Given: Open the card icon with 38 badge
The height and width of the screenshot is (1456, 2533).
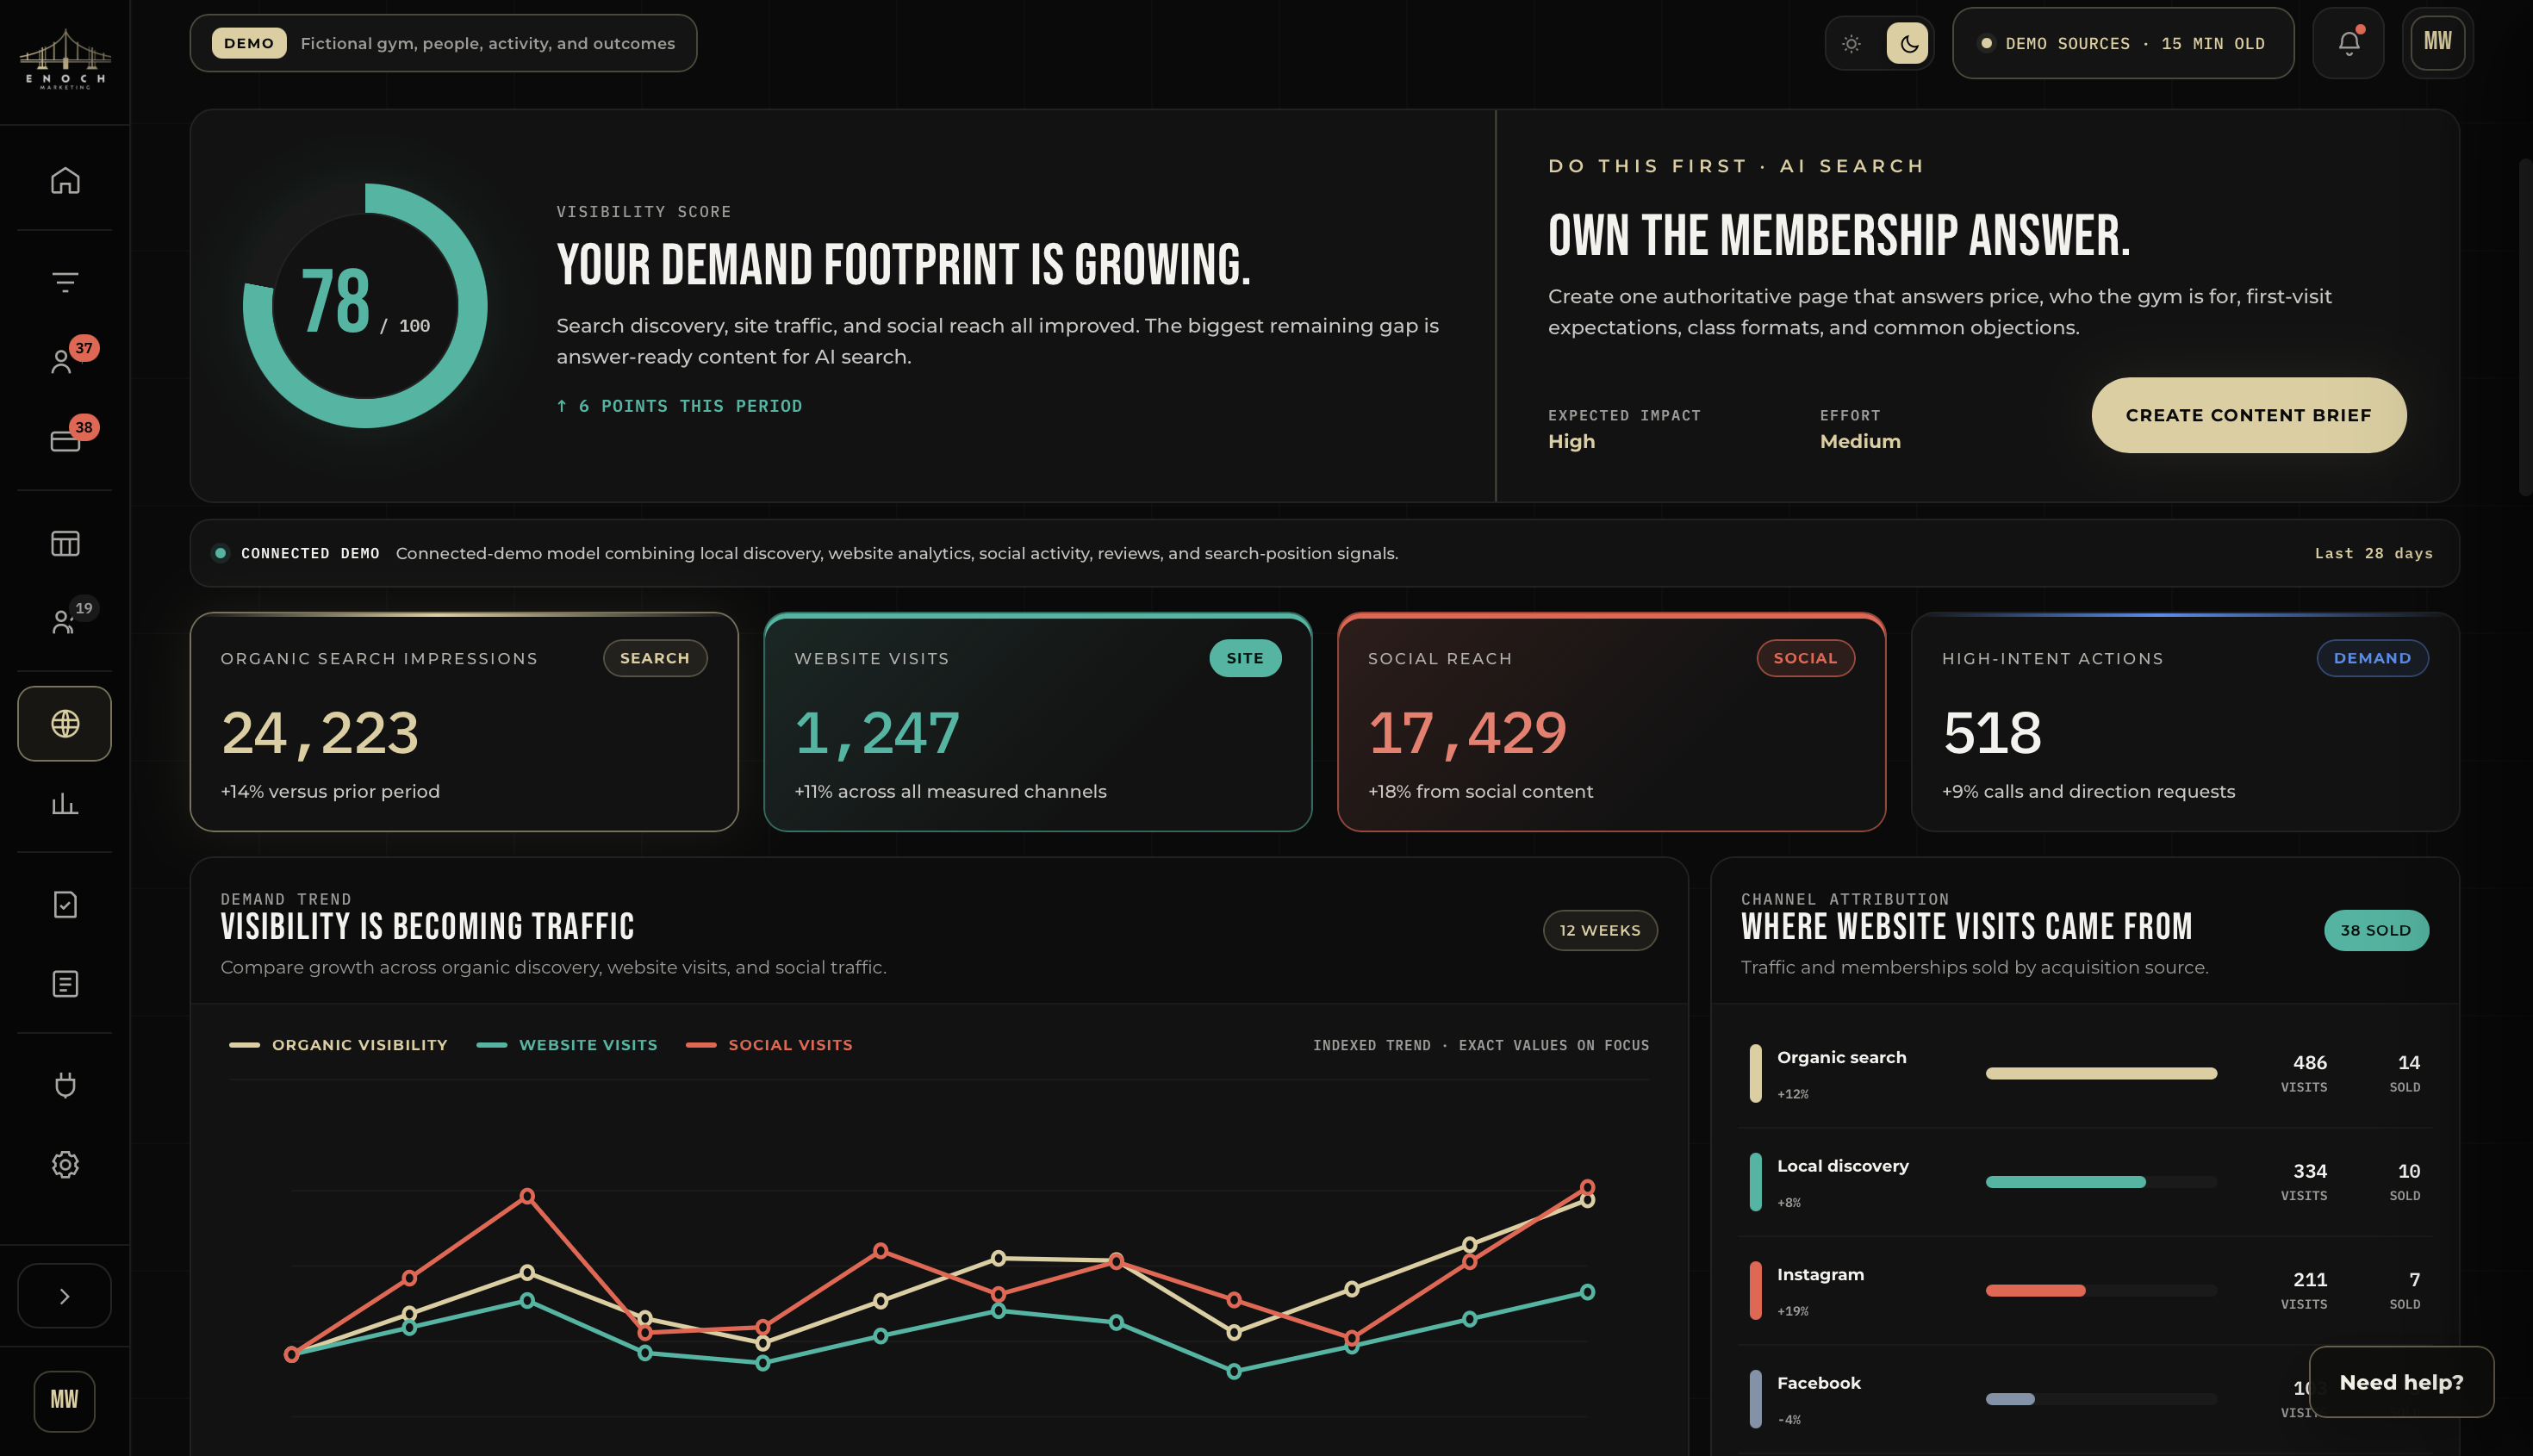Looking at the screenshot, I should (65, 440).
